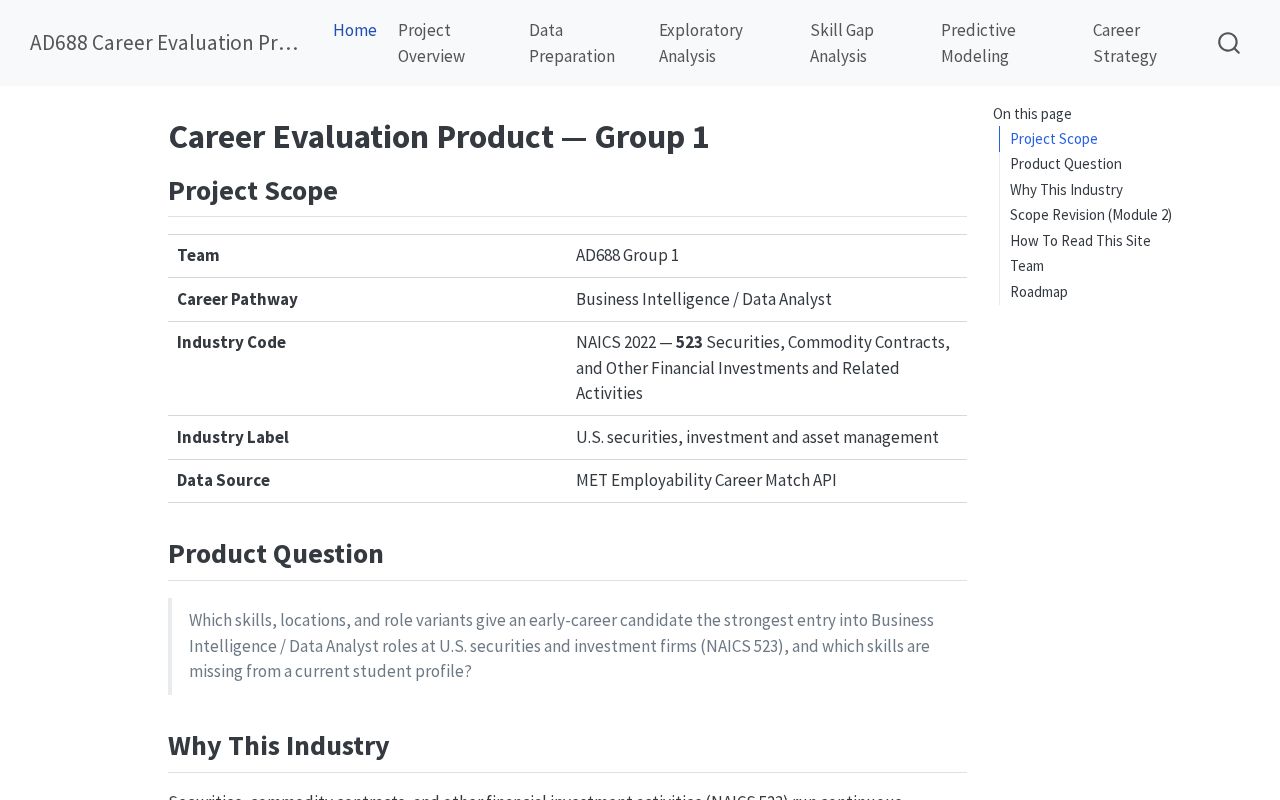Viewport: 1280px width, 800px height.
Task: Select the Team row label cell
Action: [367, 256]
